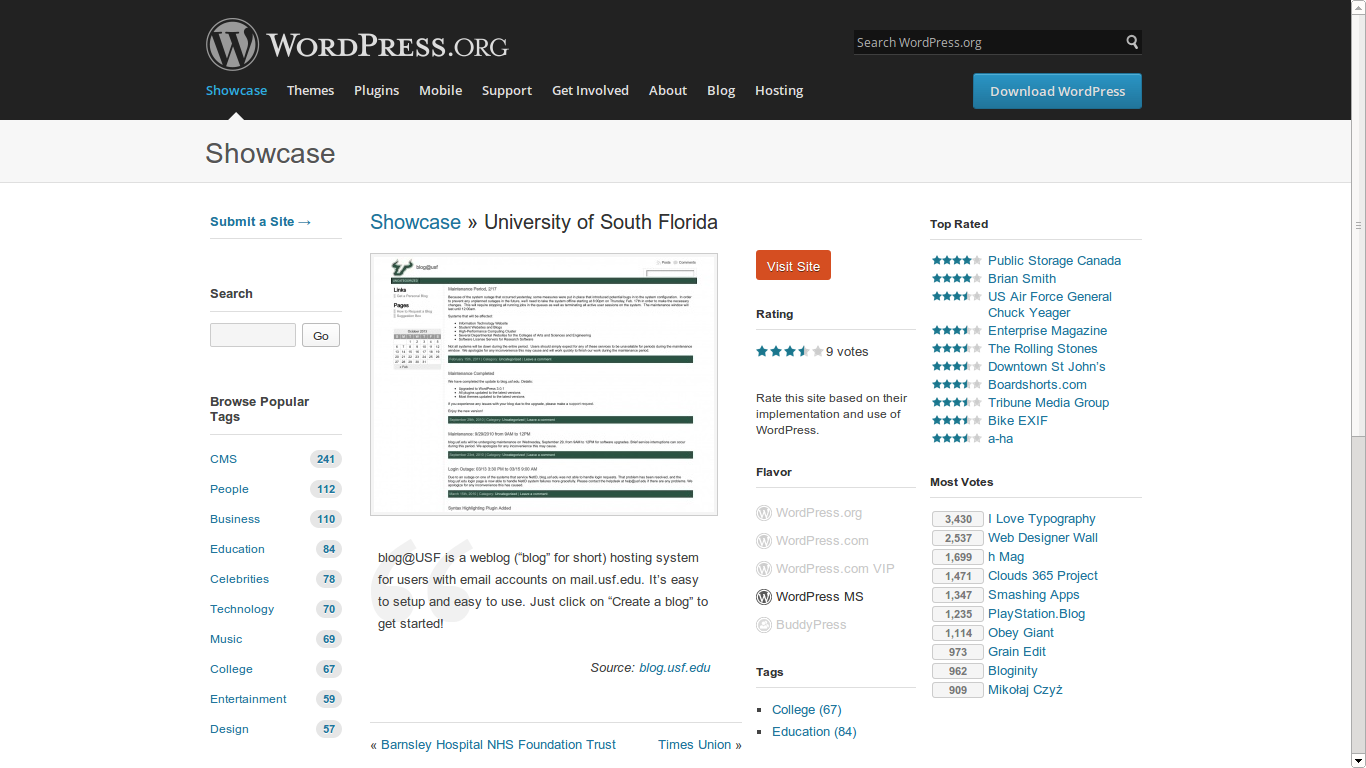Browse the CMS popular tag

pos(223,459)
